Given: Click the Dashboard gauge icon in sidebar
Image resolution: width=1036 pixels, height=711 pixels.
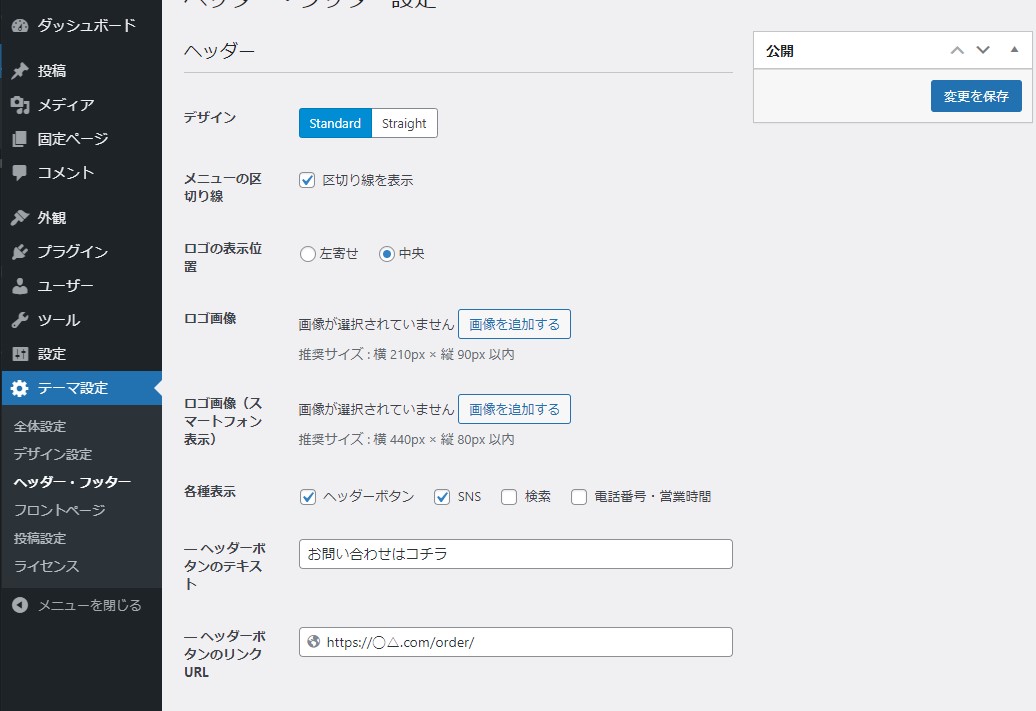Looking at the screenshot, I should pyautogui.click(x=20, y=26).
